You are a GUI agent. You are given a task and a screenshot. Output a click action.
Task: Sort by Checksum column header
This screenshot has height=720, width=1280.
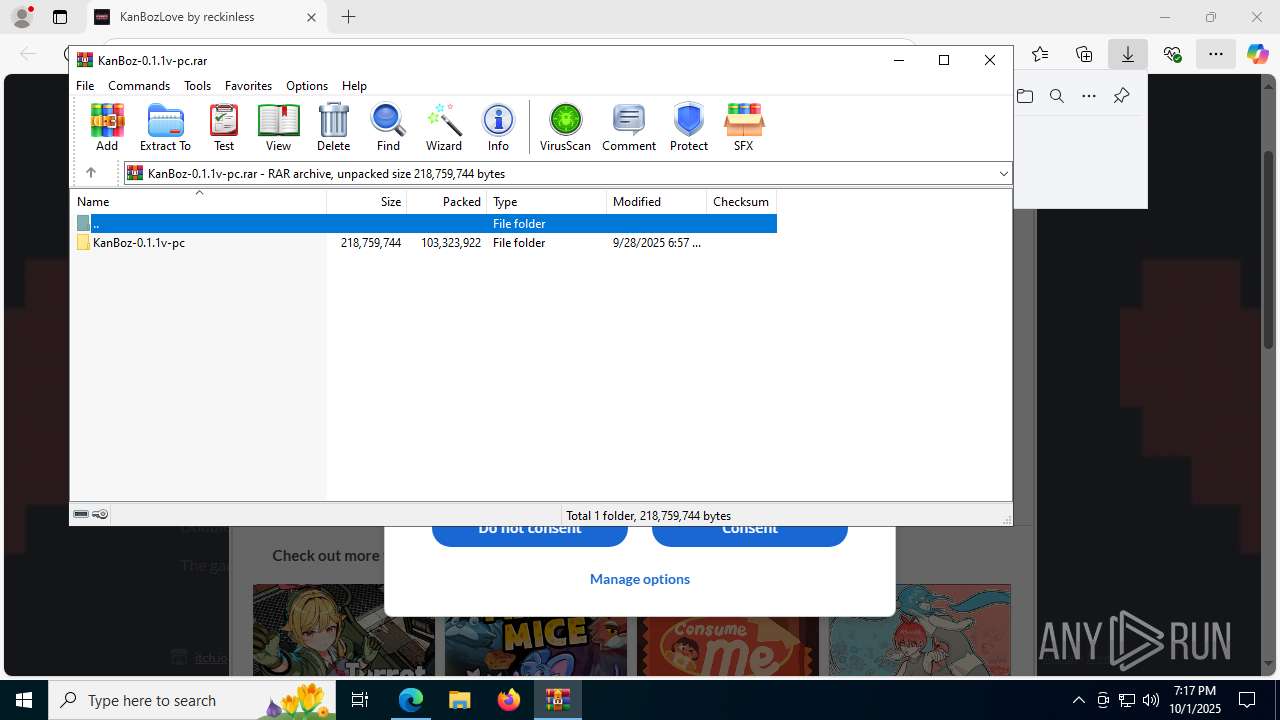[x=742, y=201]
